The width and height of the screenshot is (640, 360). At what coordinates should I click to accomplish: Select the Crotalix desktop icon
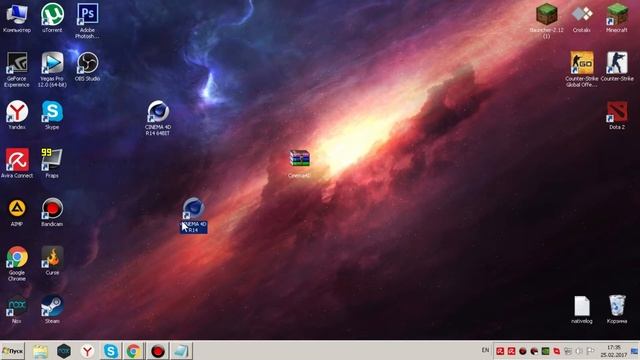(582, 18)
